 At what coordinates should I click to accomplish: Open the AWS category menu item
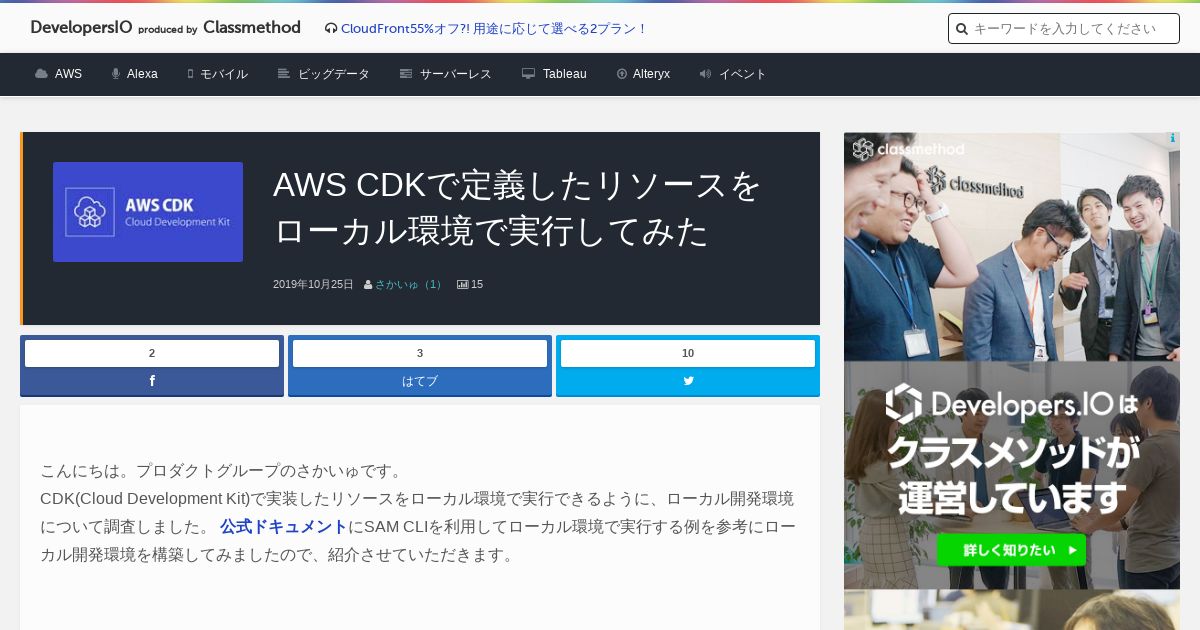click(68, 74)
